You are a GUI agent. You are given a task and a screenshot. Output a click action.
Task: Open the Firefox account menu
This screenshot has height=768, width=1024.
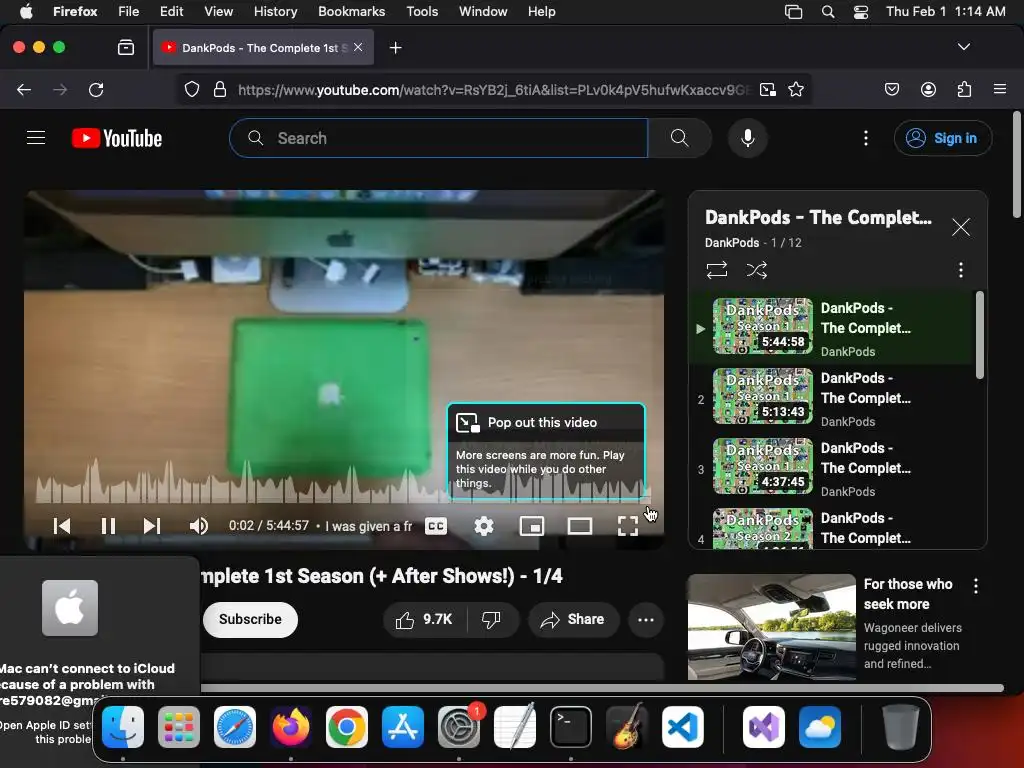click(928, 89)
